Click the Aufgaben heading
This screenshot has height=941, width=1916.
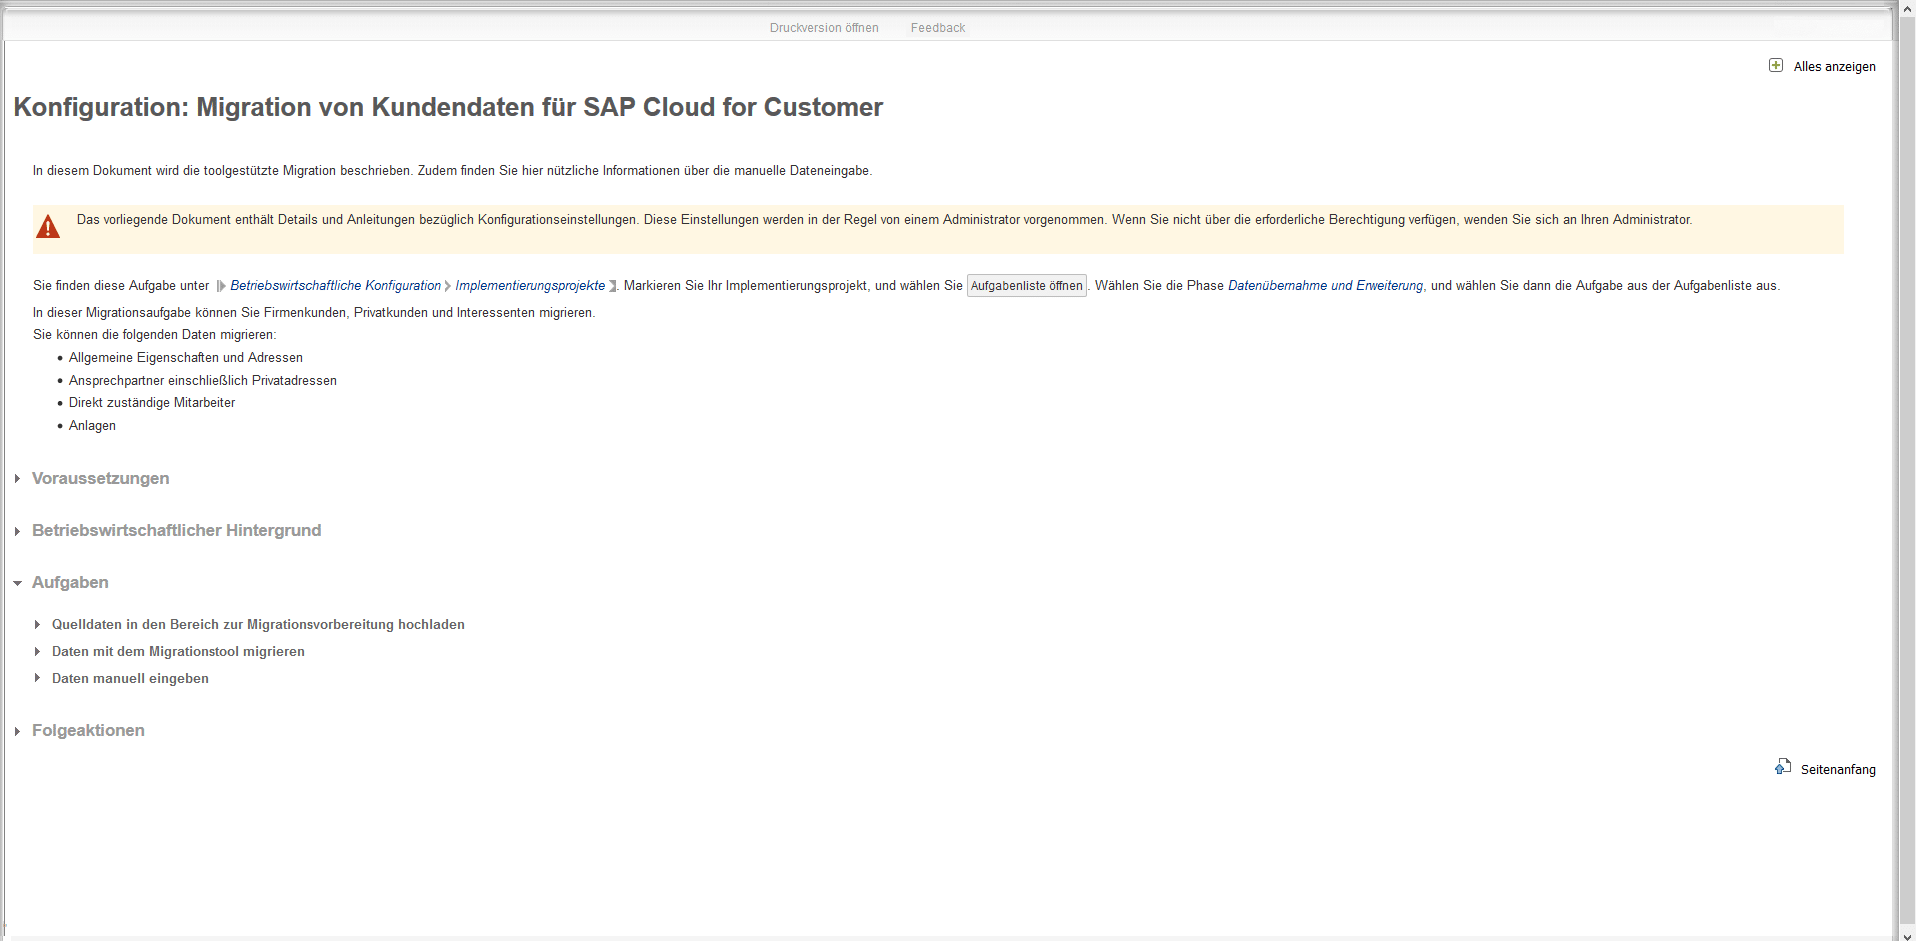[70, 583]
